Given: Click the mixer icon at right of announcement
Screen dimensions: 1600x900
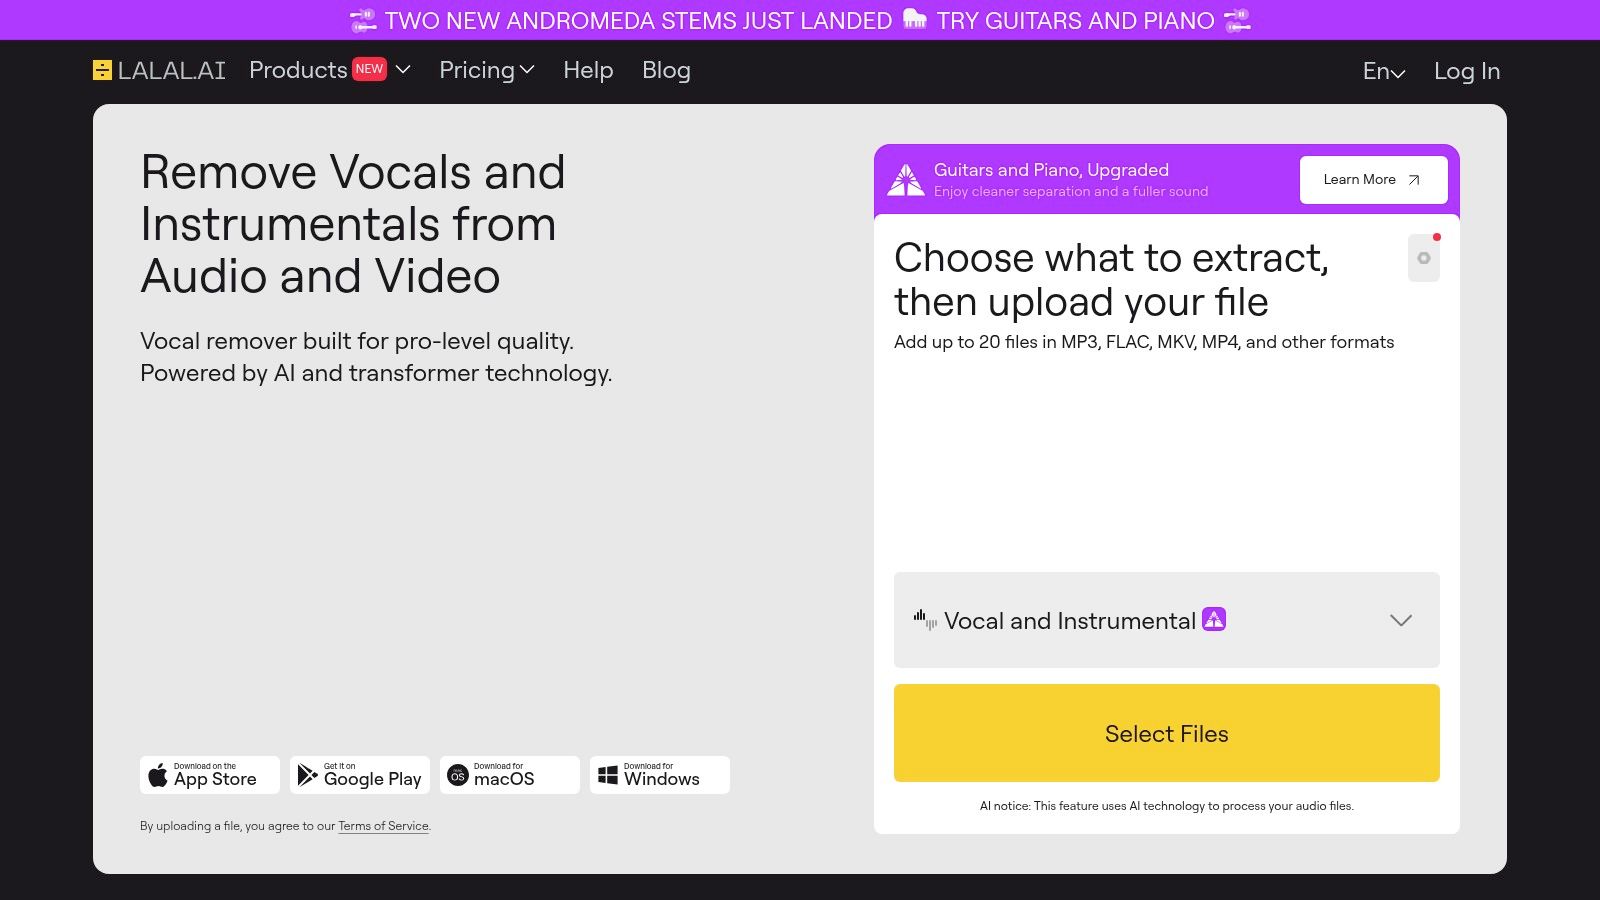Looking at the screenshot, I should point(1237,20).
